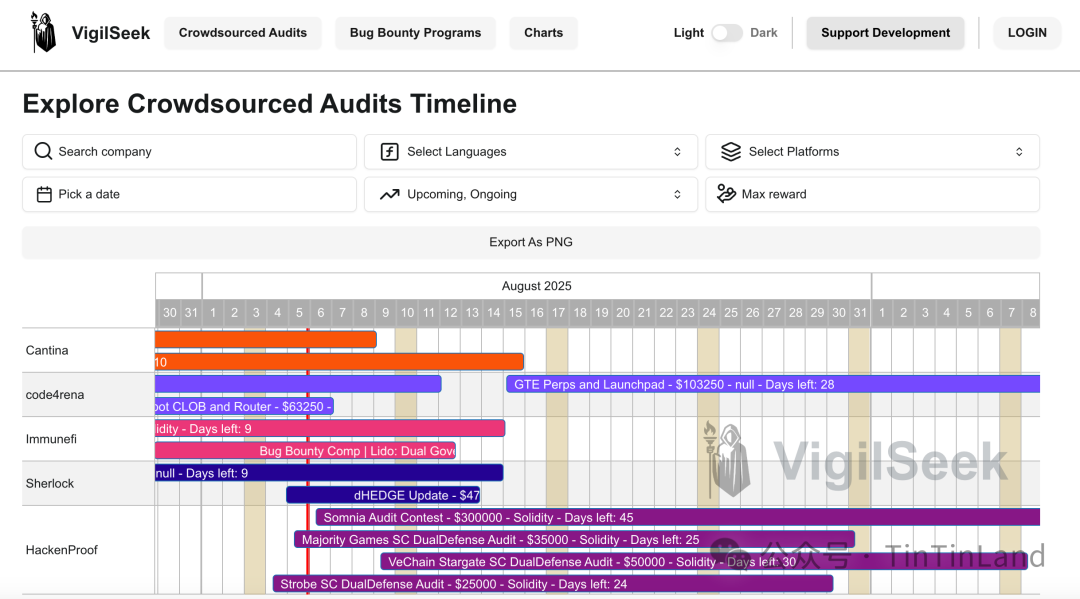1080x599 pixels.
Task: Click the calendar icon beside Pick a date
Action: pos(44,194)
